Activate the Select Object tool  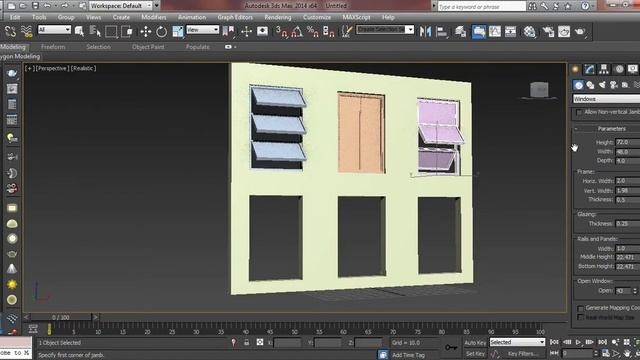[79, 31]
